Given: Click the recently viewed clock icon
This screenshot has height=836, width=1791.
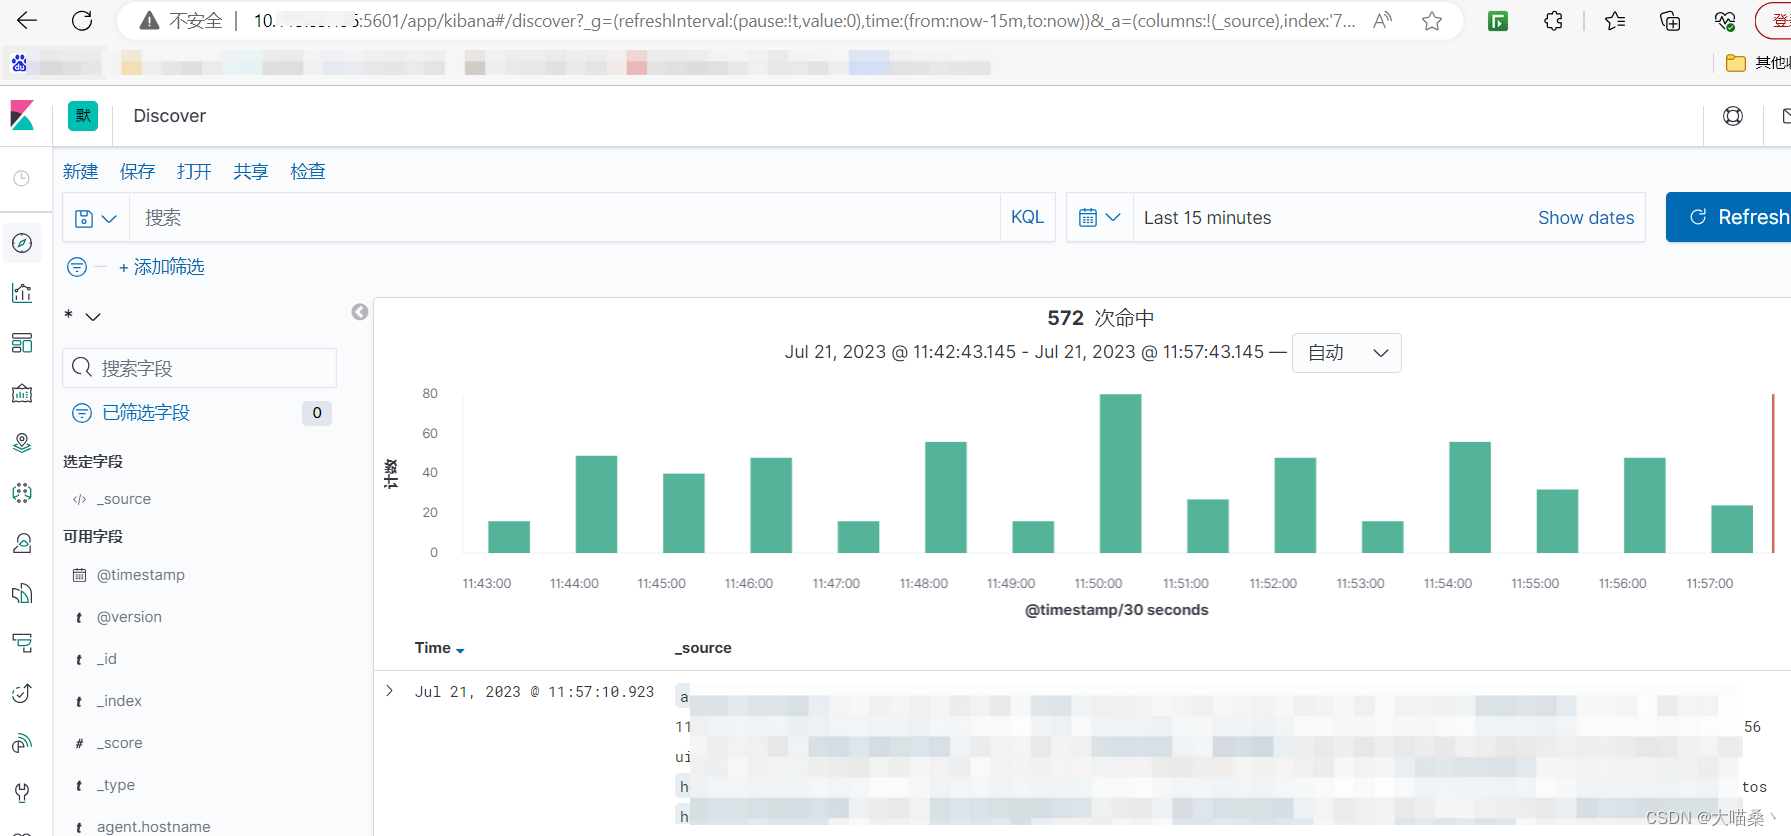Looking at the screenshot, I should (x=21, y=178).
